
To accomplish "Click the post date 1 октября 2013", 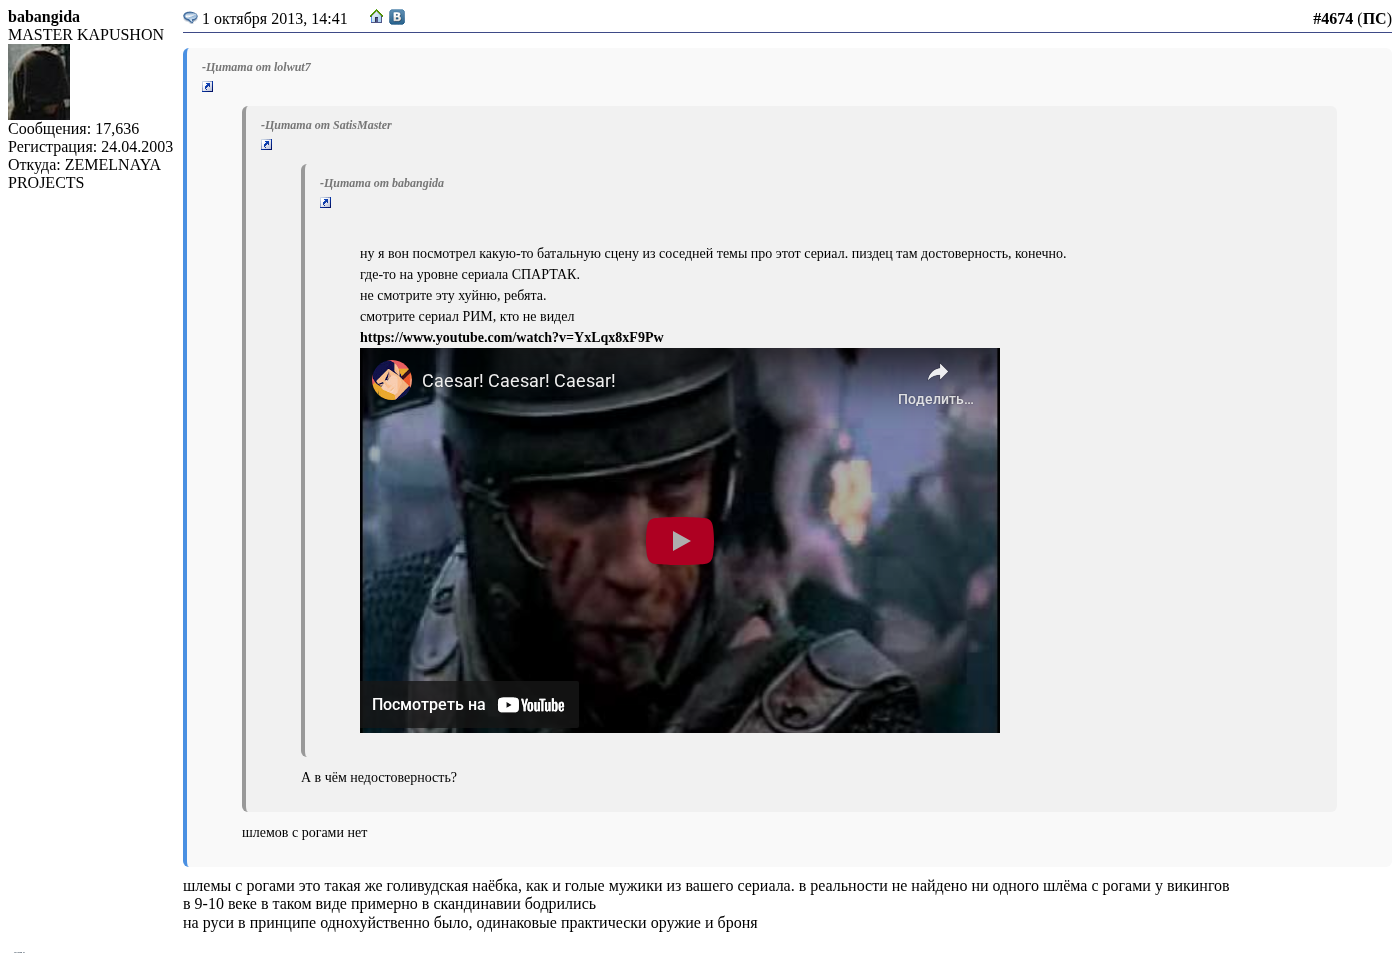I will tap(274, 19).
